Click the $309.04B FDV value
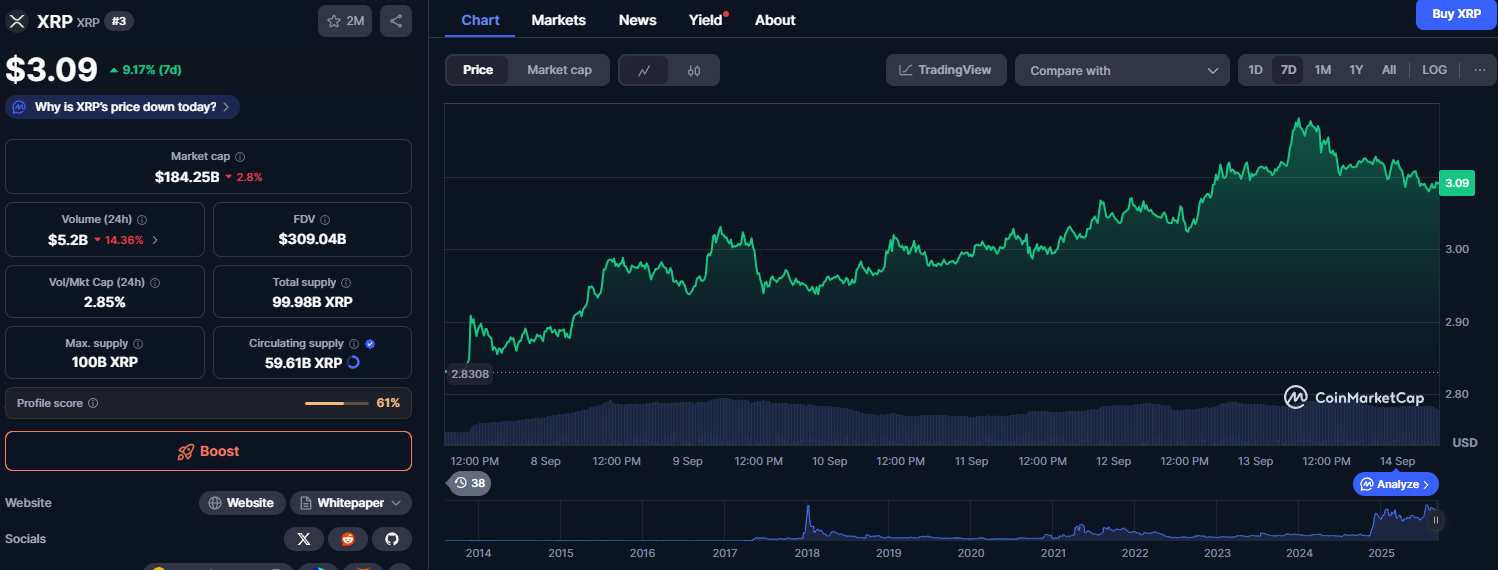This screenshot has height=570, width=1498. click(312, 239)
